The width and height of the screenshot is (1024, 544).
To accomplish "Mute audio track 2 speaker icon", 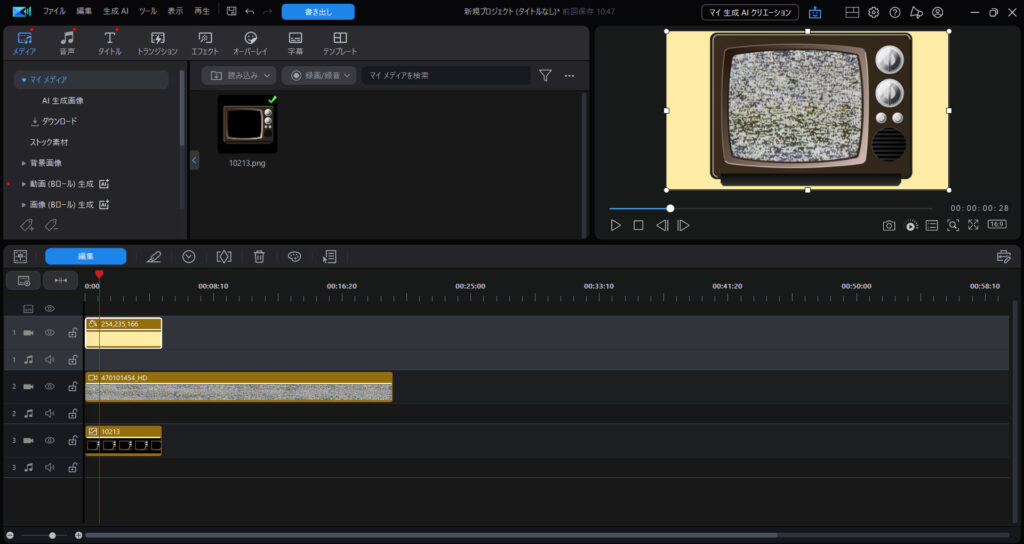I will [x=49, y=413].
